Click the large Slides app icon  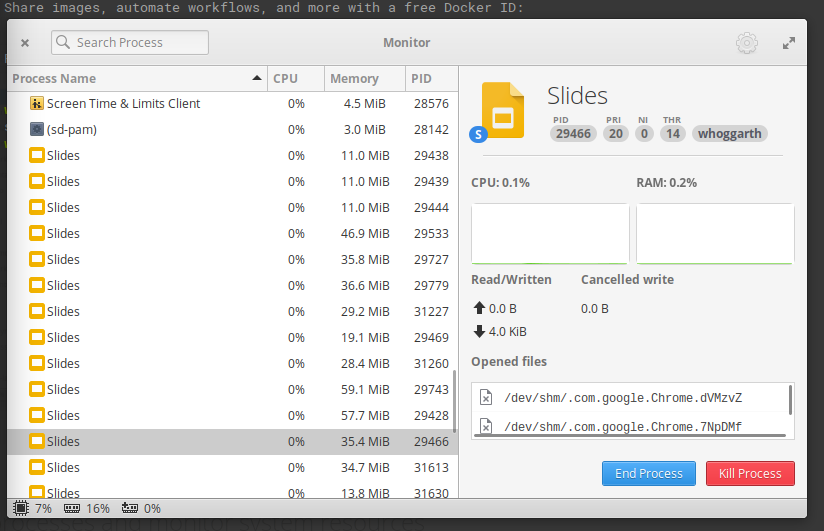(503, 110)
